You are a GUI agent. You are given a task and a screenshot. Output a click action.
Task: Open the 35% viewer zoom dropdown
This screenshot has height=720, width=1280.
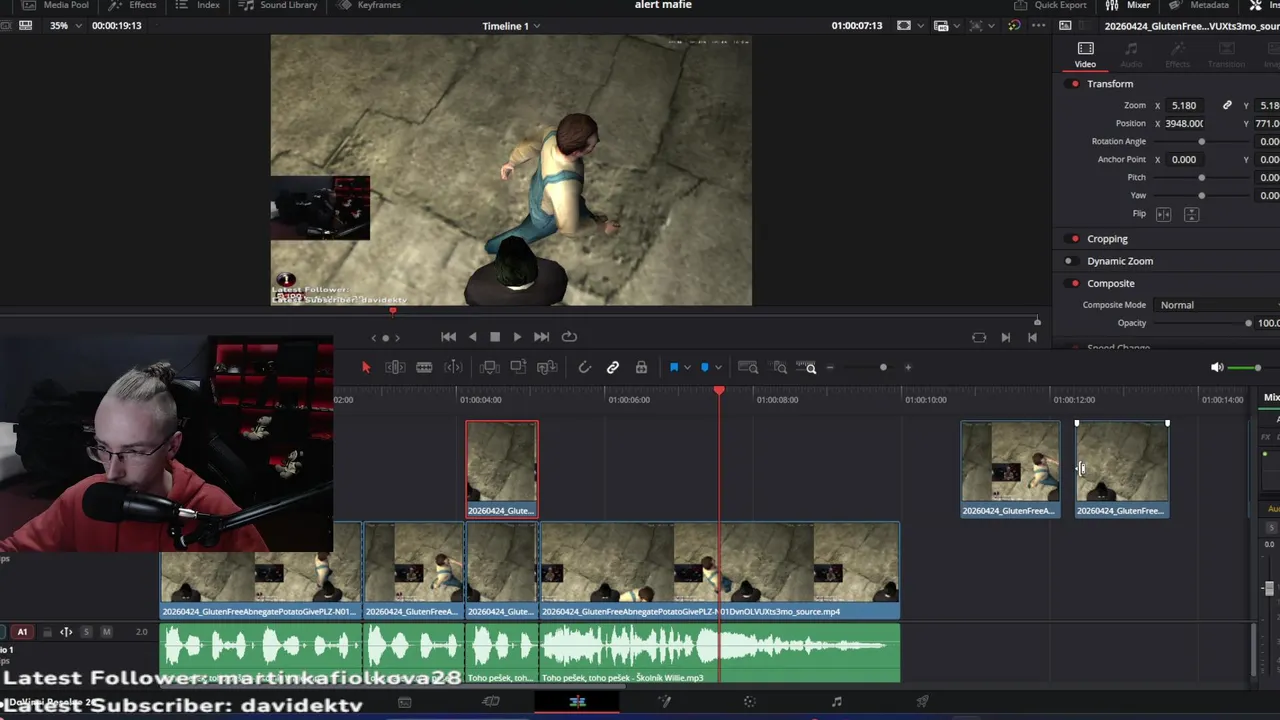[64, 26]
